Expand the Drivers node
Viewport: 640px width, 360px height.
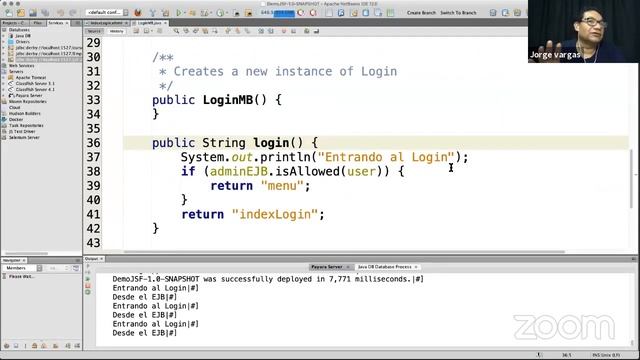4,42
